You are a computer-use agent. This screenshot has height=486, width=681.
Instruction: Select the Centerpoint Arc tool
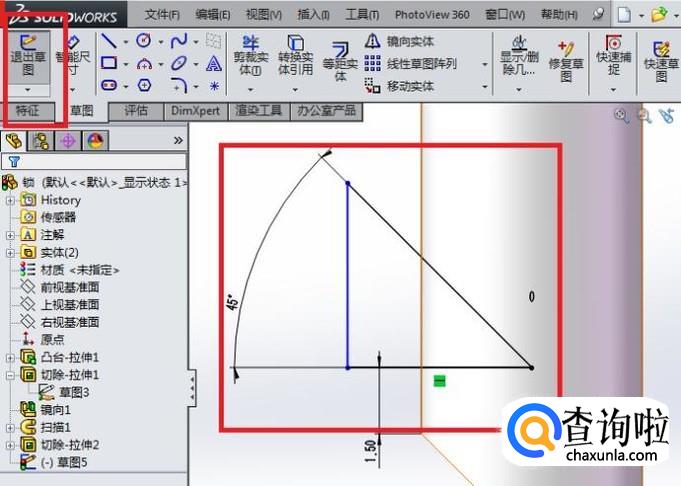coord(144,64)
